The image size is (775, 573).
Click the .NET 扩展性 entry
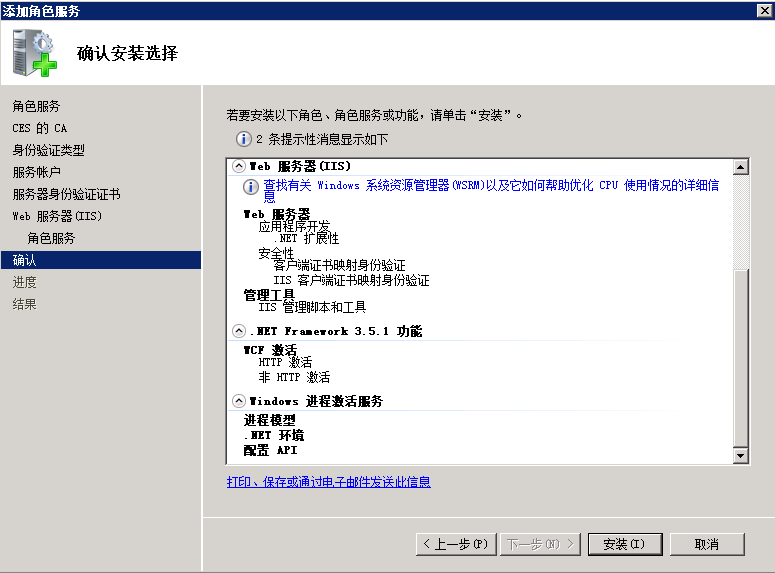(x=306, y=239)
